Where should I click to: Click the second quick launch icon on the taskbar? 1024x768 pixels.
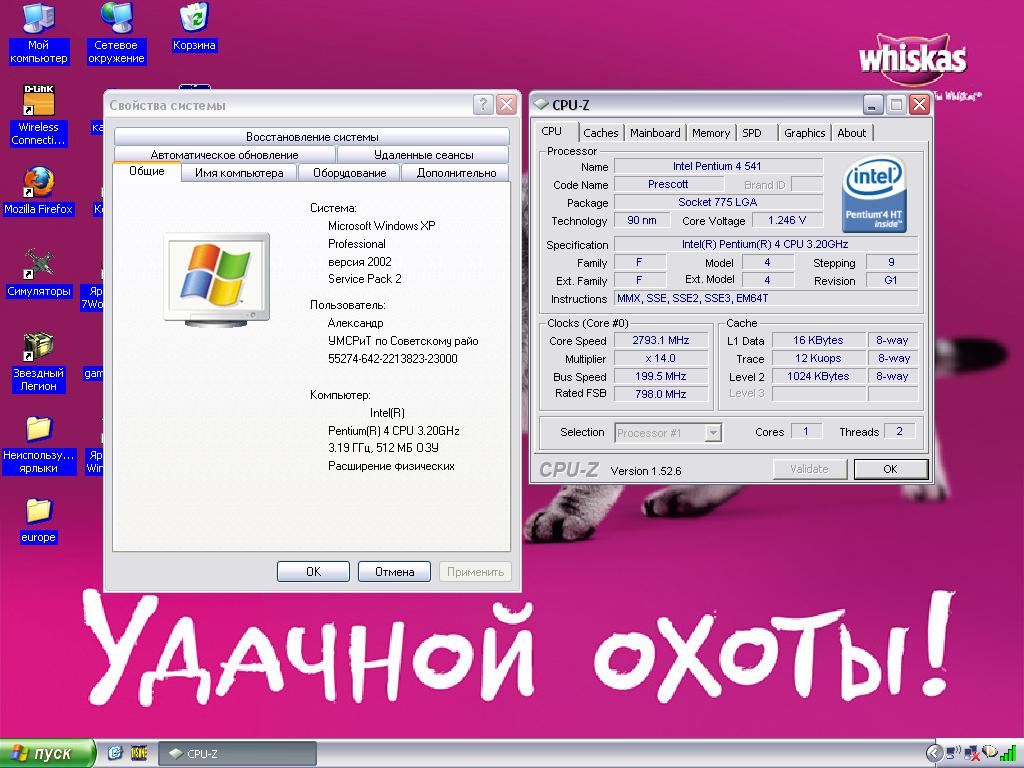coord(139,753)
